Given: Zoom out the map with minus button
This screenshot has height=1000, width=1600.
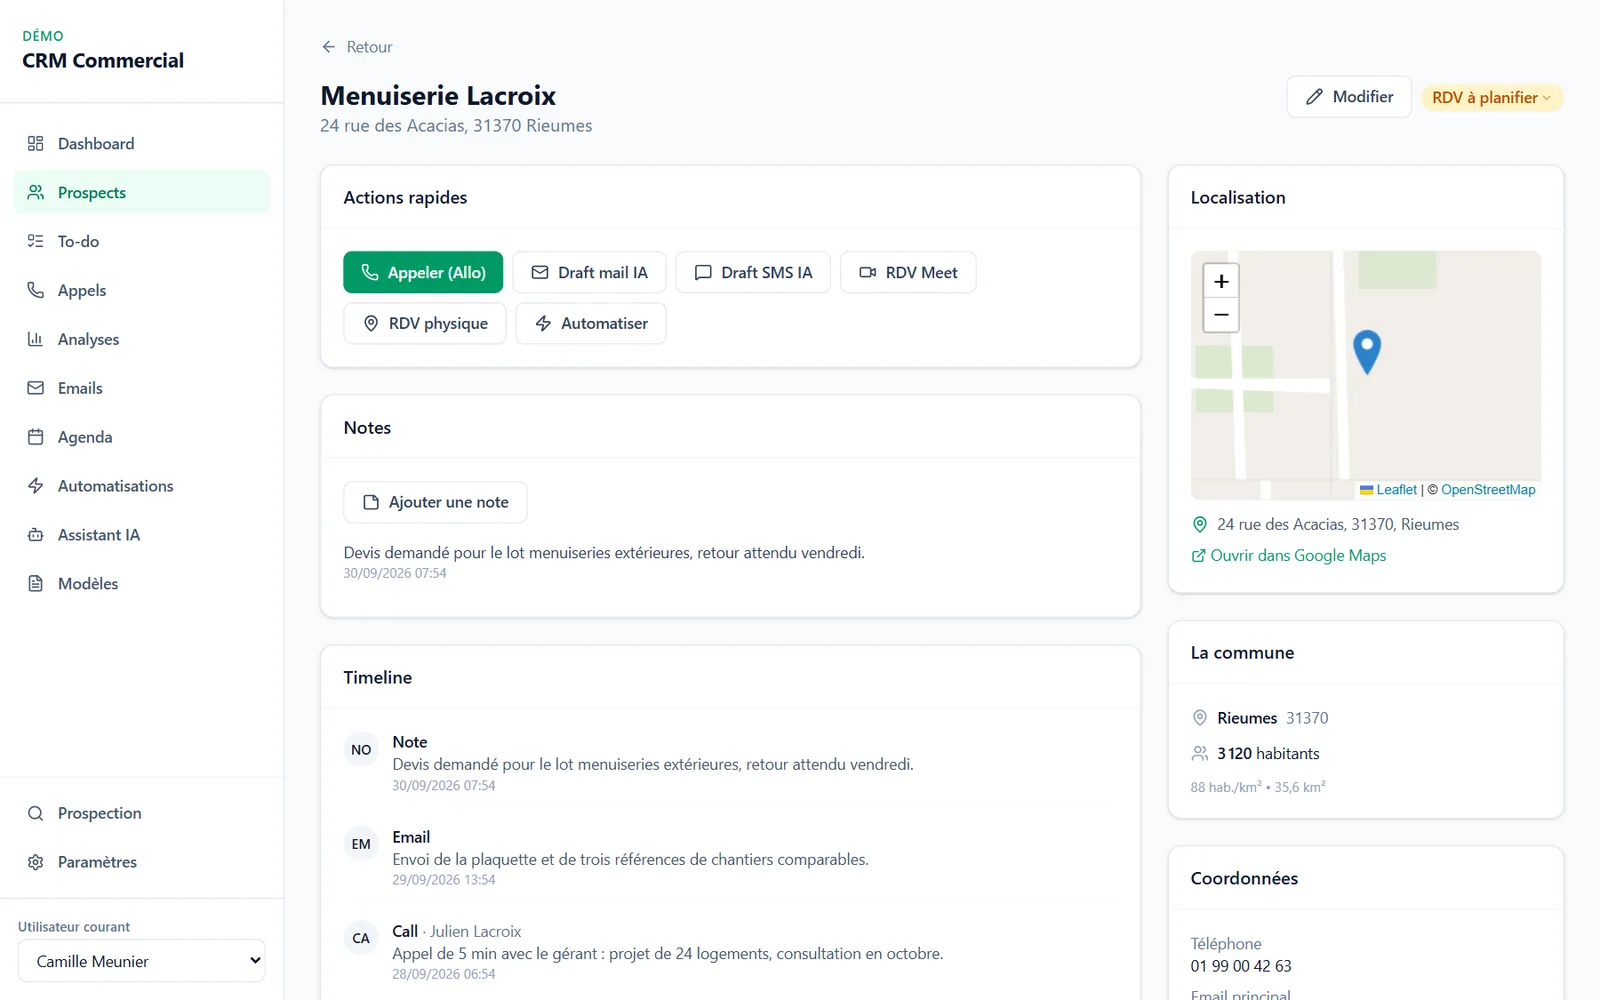Looking at the screenshot, I should tap(1221, 315).
